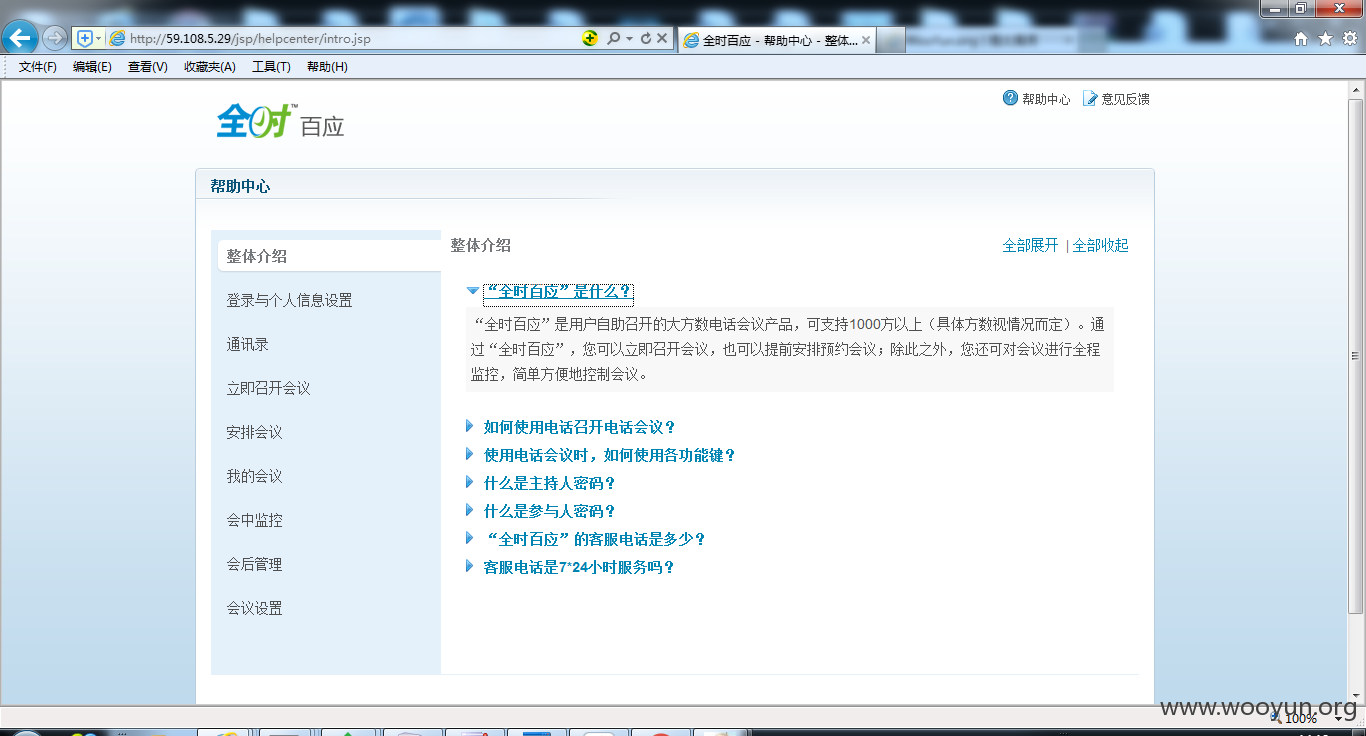Open the 查看(V) menu
Image resolution: width=1366 pixels, height=736 pixels.
pos(148,67)
